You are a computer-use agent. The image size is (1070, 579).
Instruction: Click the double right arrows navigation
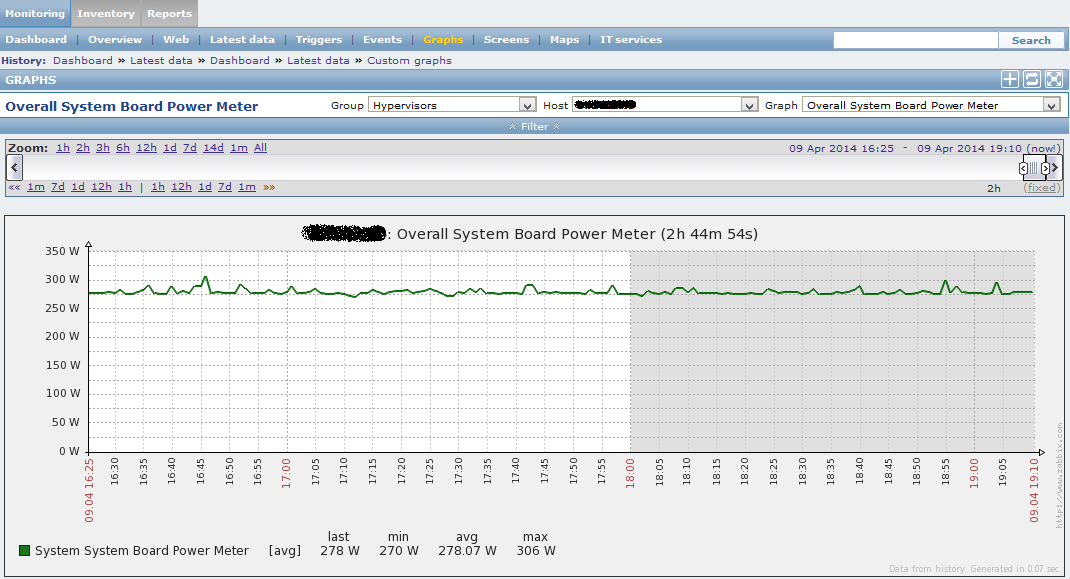coord(269,187)
